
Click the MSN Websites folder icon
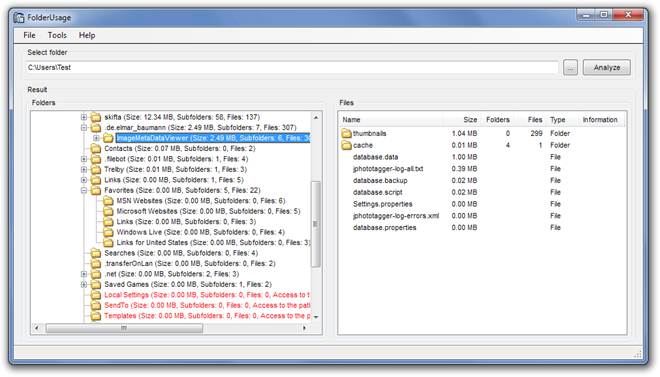click(108, 201)
